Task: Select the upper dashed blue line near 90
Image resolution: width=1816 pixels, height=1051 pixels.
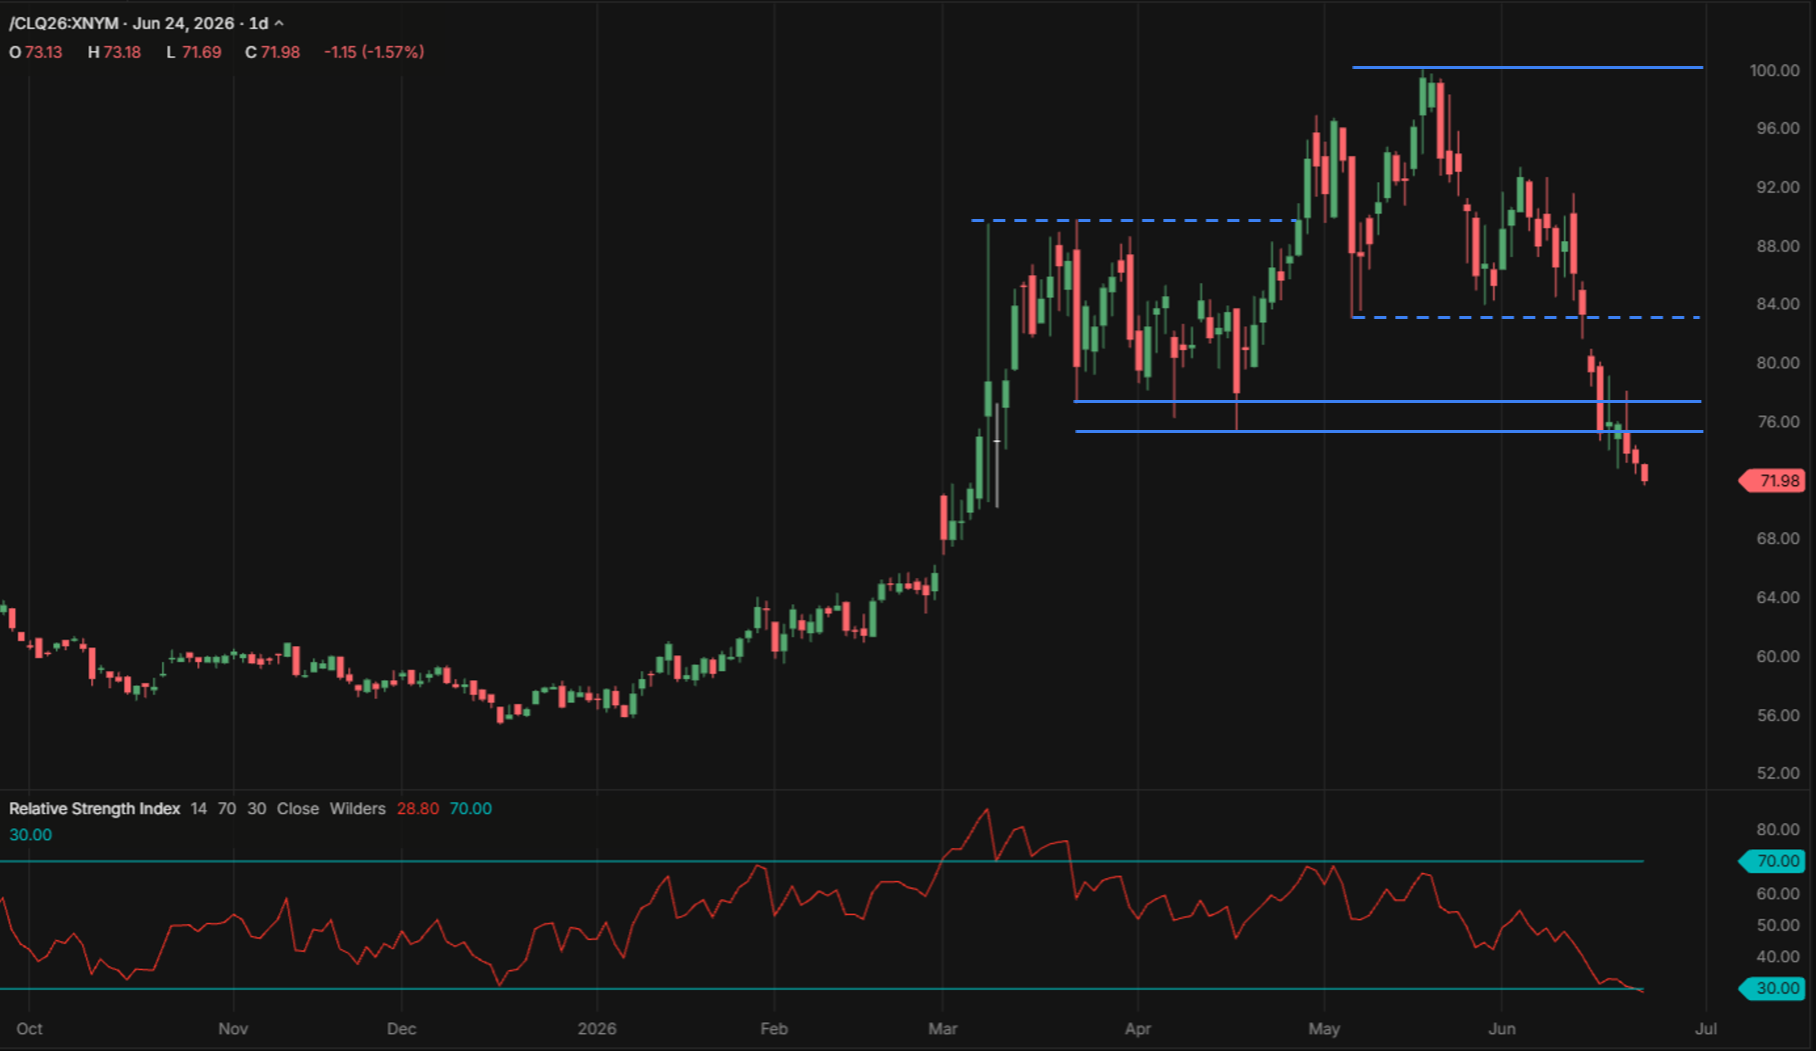Action: pyautogui.click(x=1135, y=220)
